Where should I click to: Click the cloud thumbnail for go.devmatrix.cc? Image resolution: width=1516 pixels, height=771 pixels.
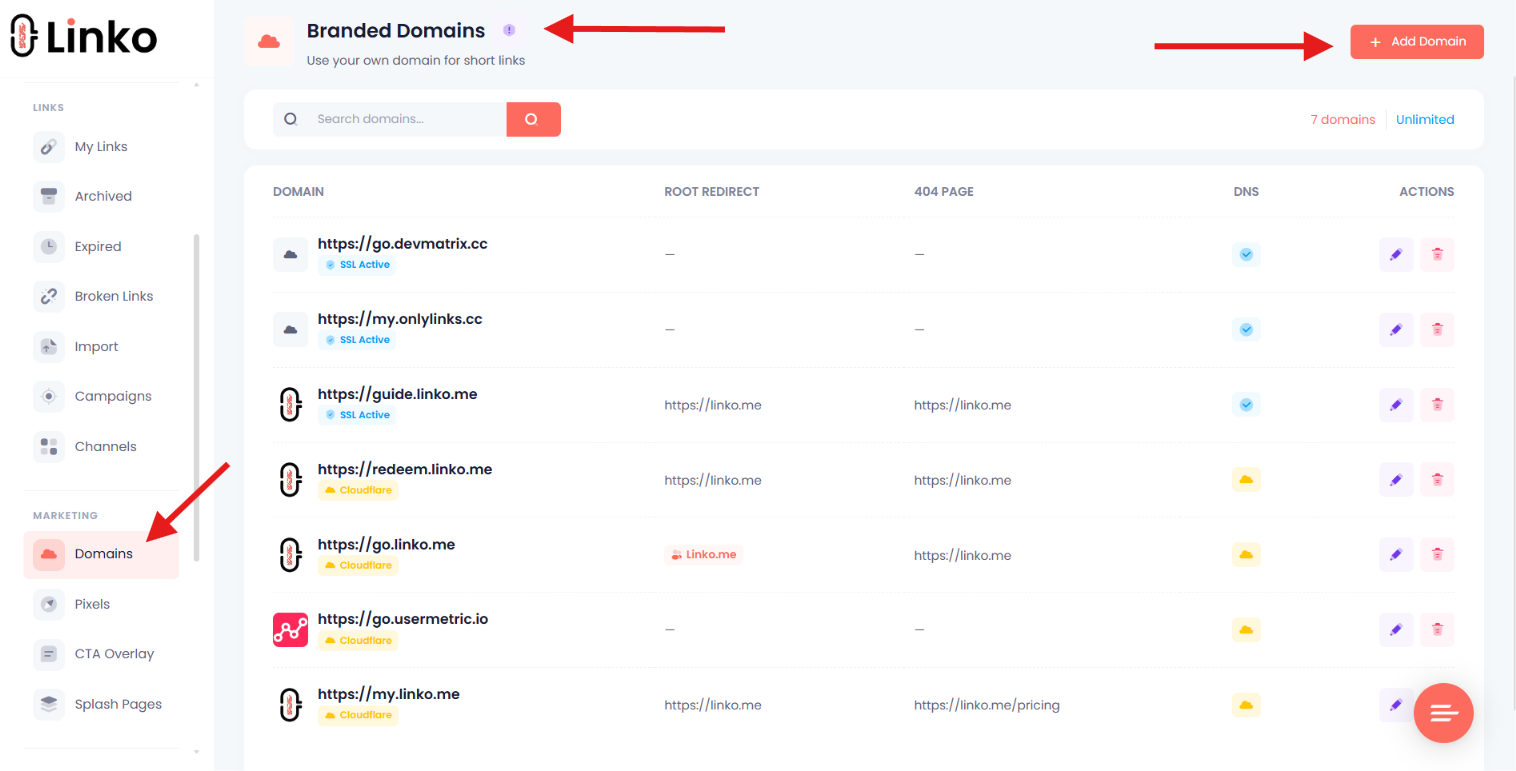(x=290, y=255)
